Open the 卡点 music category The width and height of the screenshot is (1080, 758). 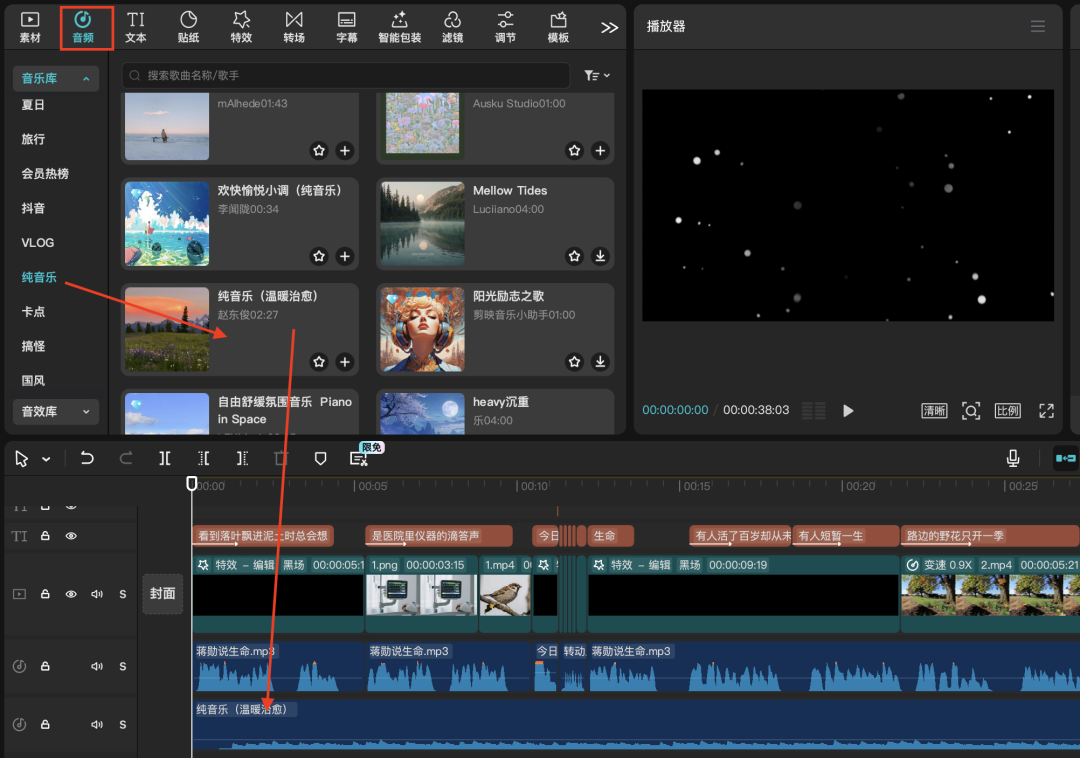tap(34, 312)
